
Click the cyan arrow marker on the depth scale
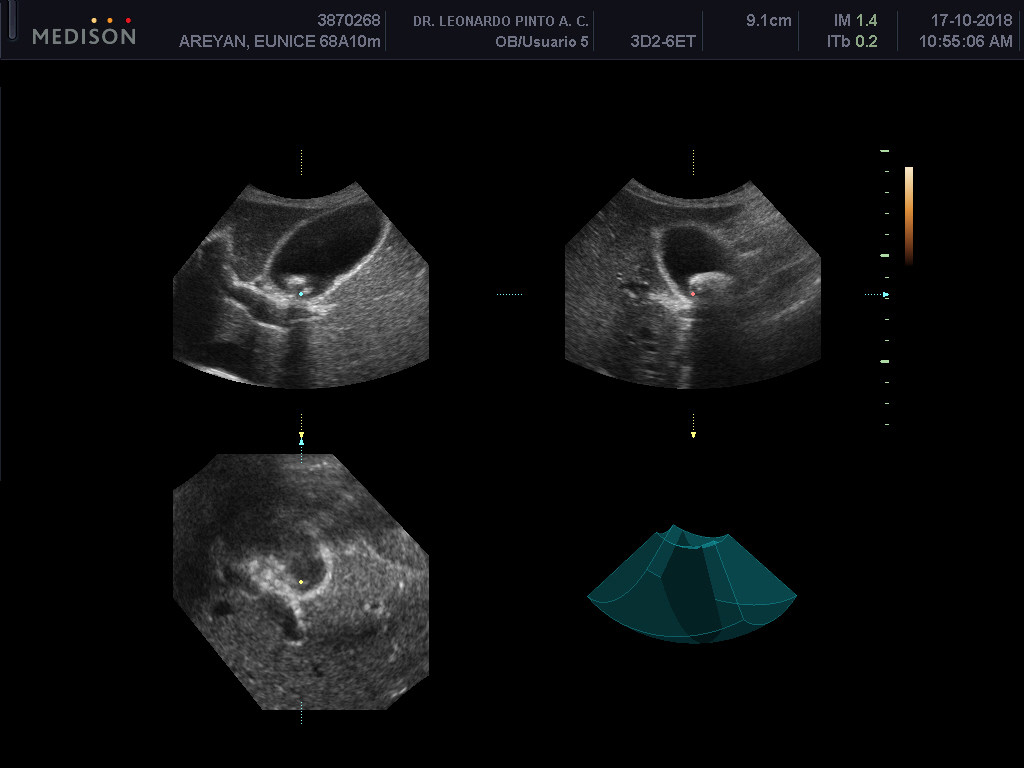884,295
